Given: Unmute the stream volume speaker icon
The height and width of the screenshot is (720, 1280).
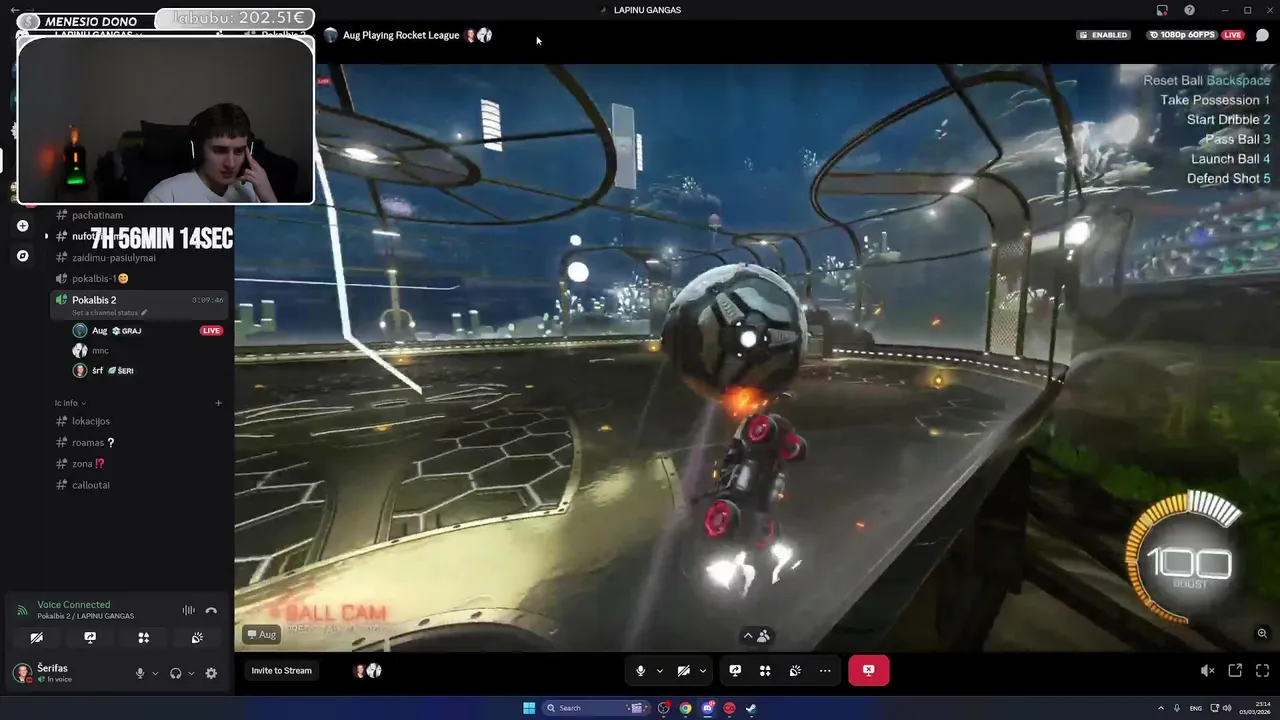Looking at the screenshot, I should tap(1207, 671).
